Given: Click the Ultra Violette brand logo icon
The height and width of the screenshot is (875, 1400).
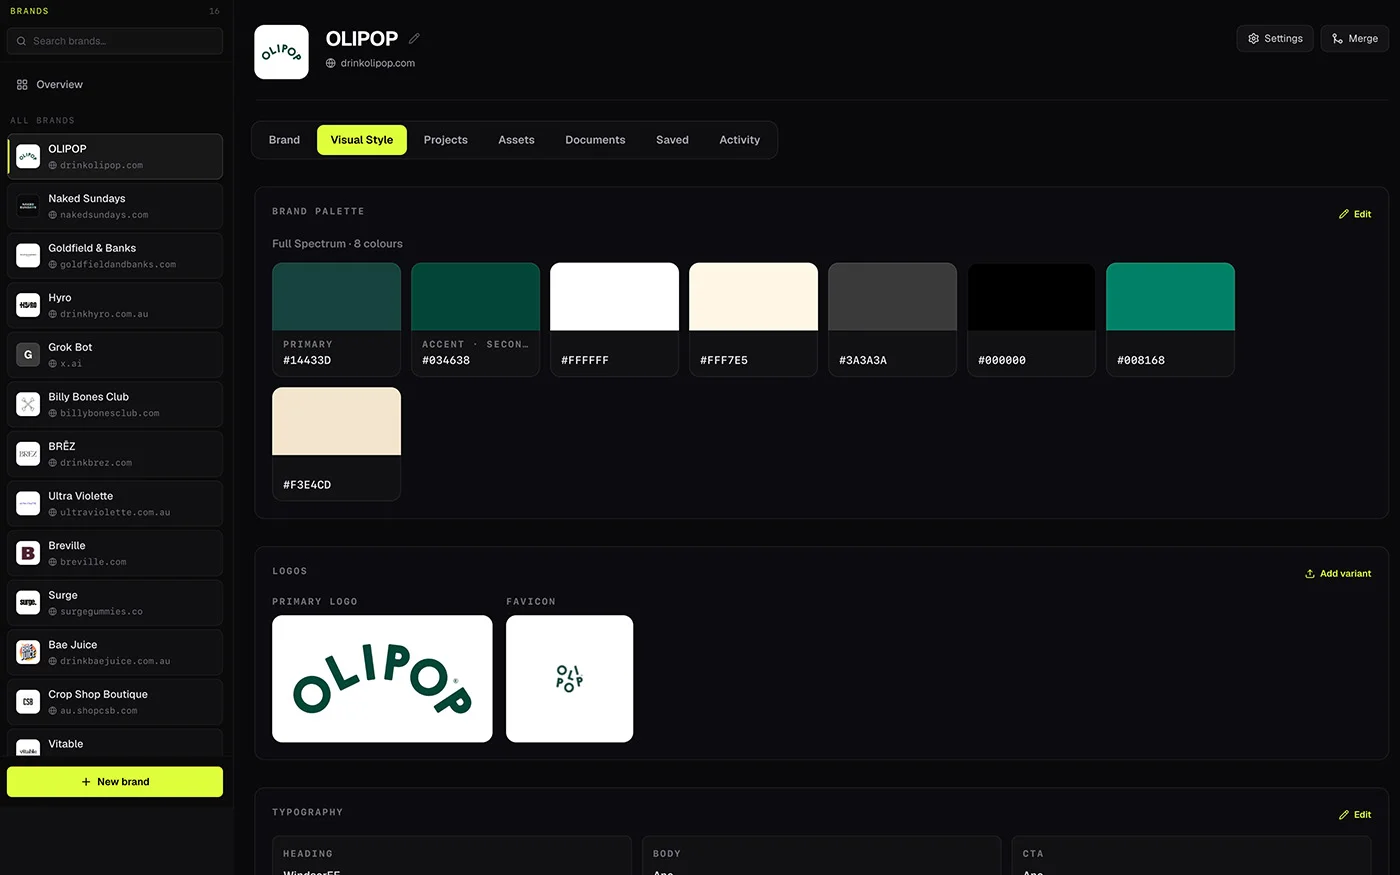Looking at the screenshot, I should (28, 504).
